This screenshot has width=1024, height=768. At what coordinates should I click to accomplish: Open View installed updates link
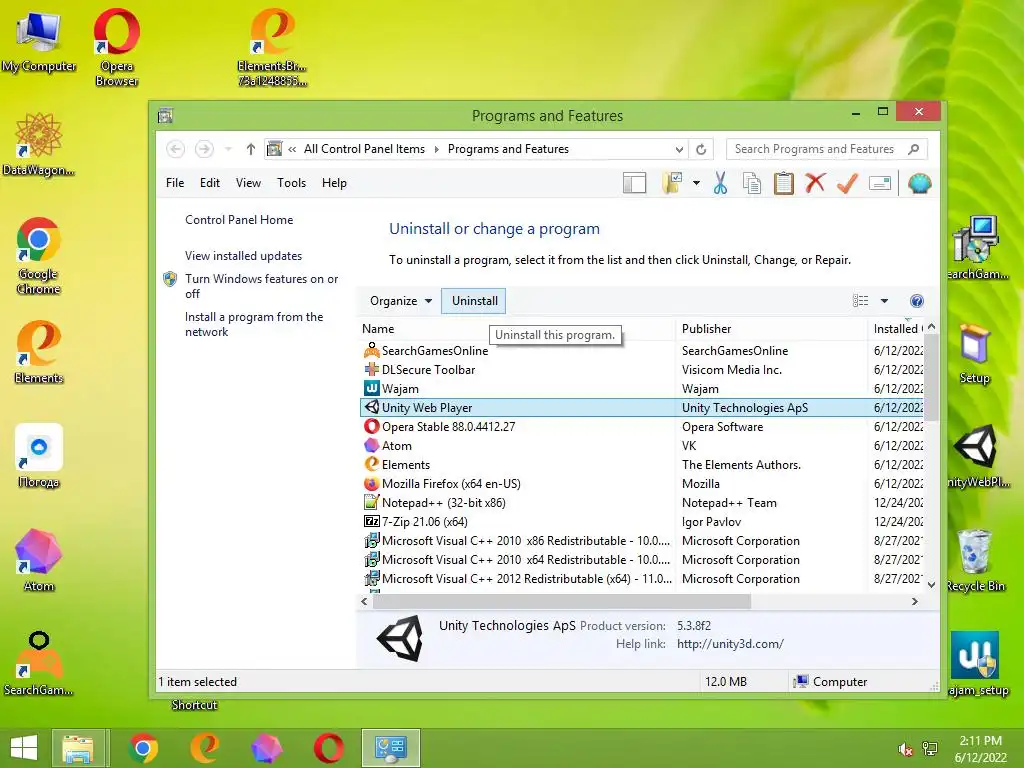pos(243,256)
